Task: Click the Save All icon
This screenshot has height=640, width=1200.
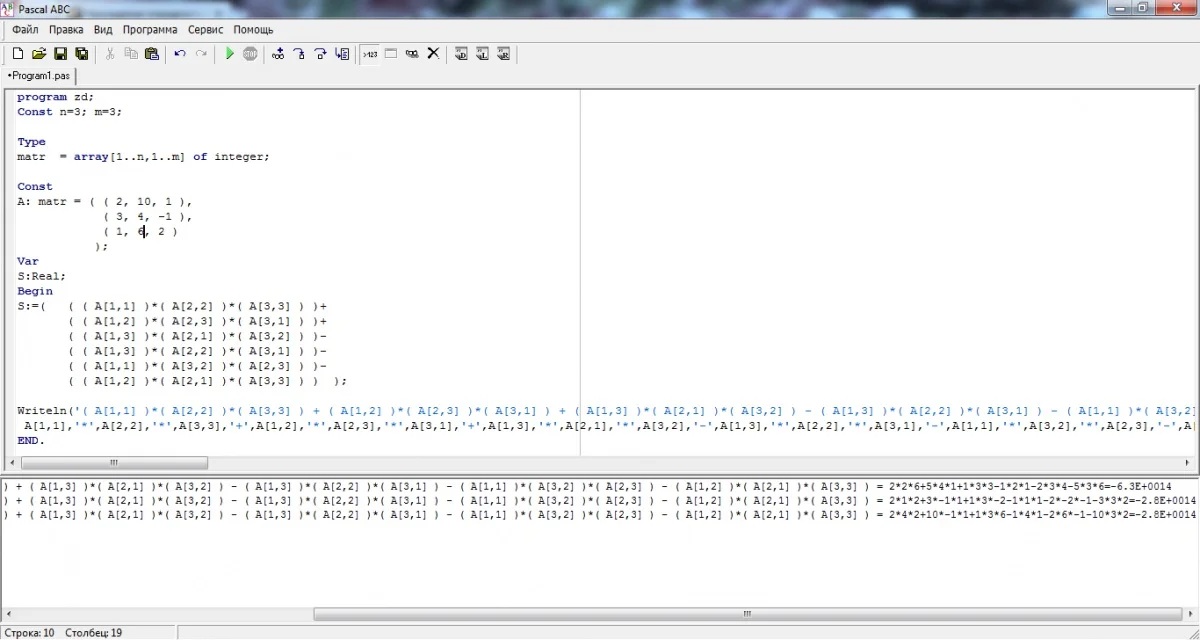Action: [x=82, y=54]
